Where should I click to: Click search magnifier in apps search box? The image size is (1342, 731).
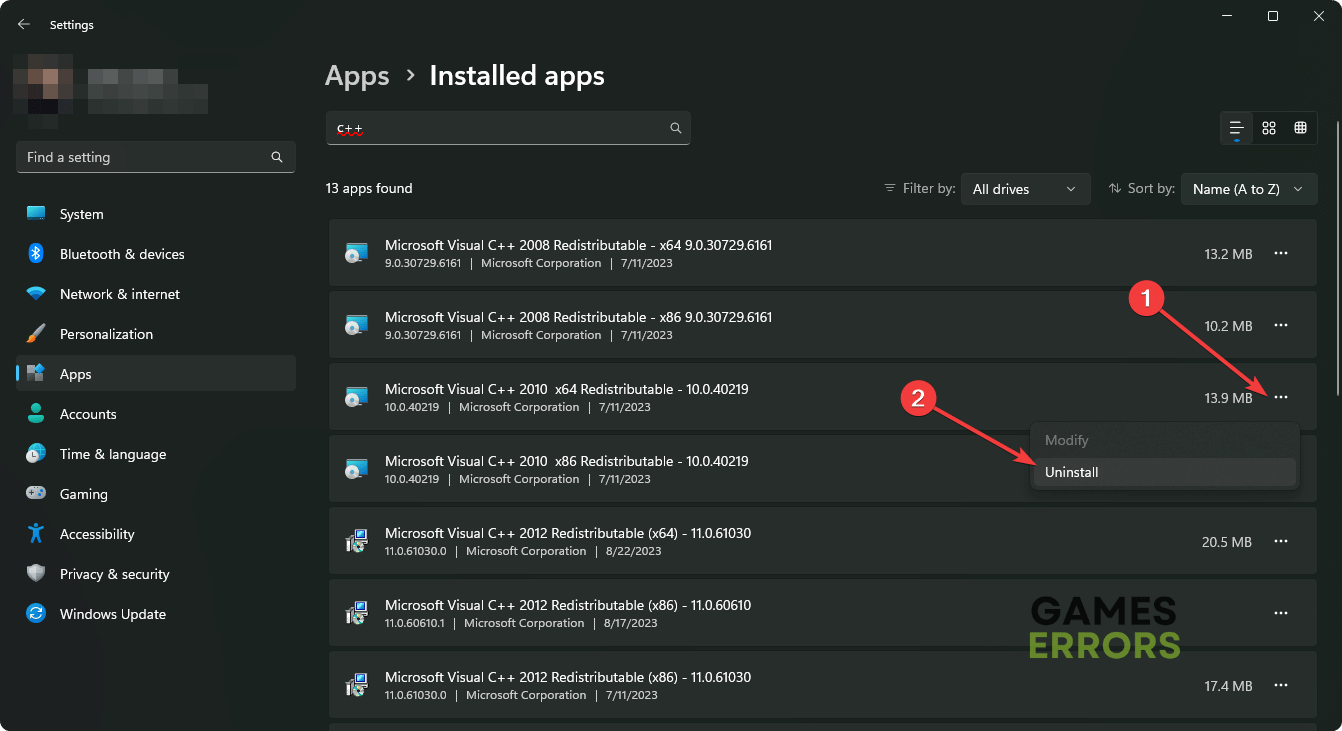pyautogui.click(x=676, y=128)
